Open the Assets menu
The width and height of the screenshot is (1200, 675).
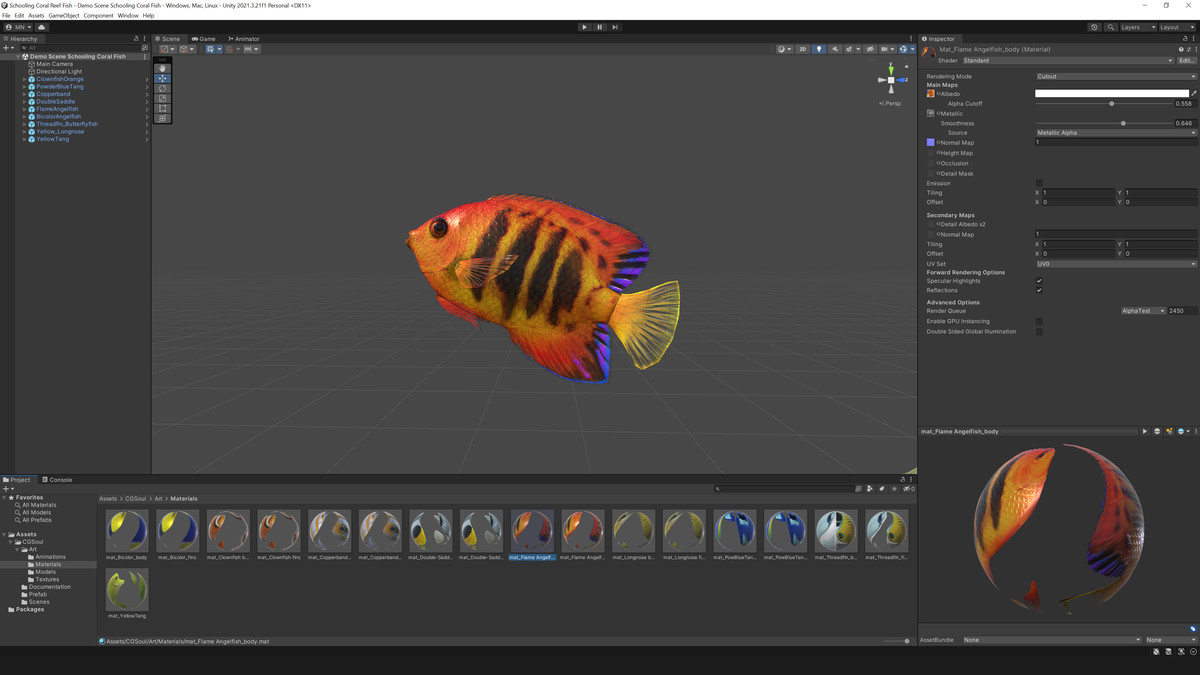[36, 16]
